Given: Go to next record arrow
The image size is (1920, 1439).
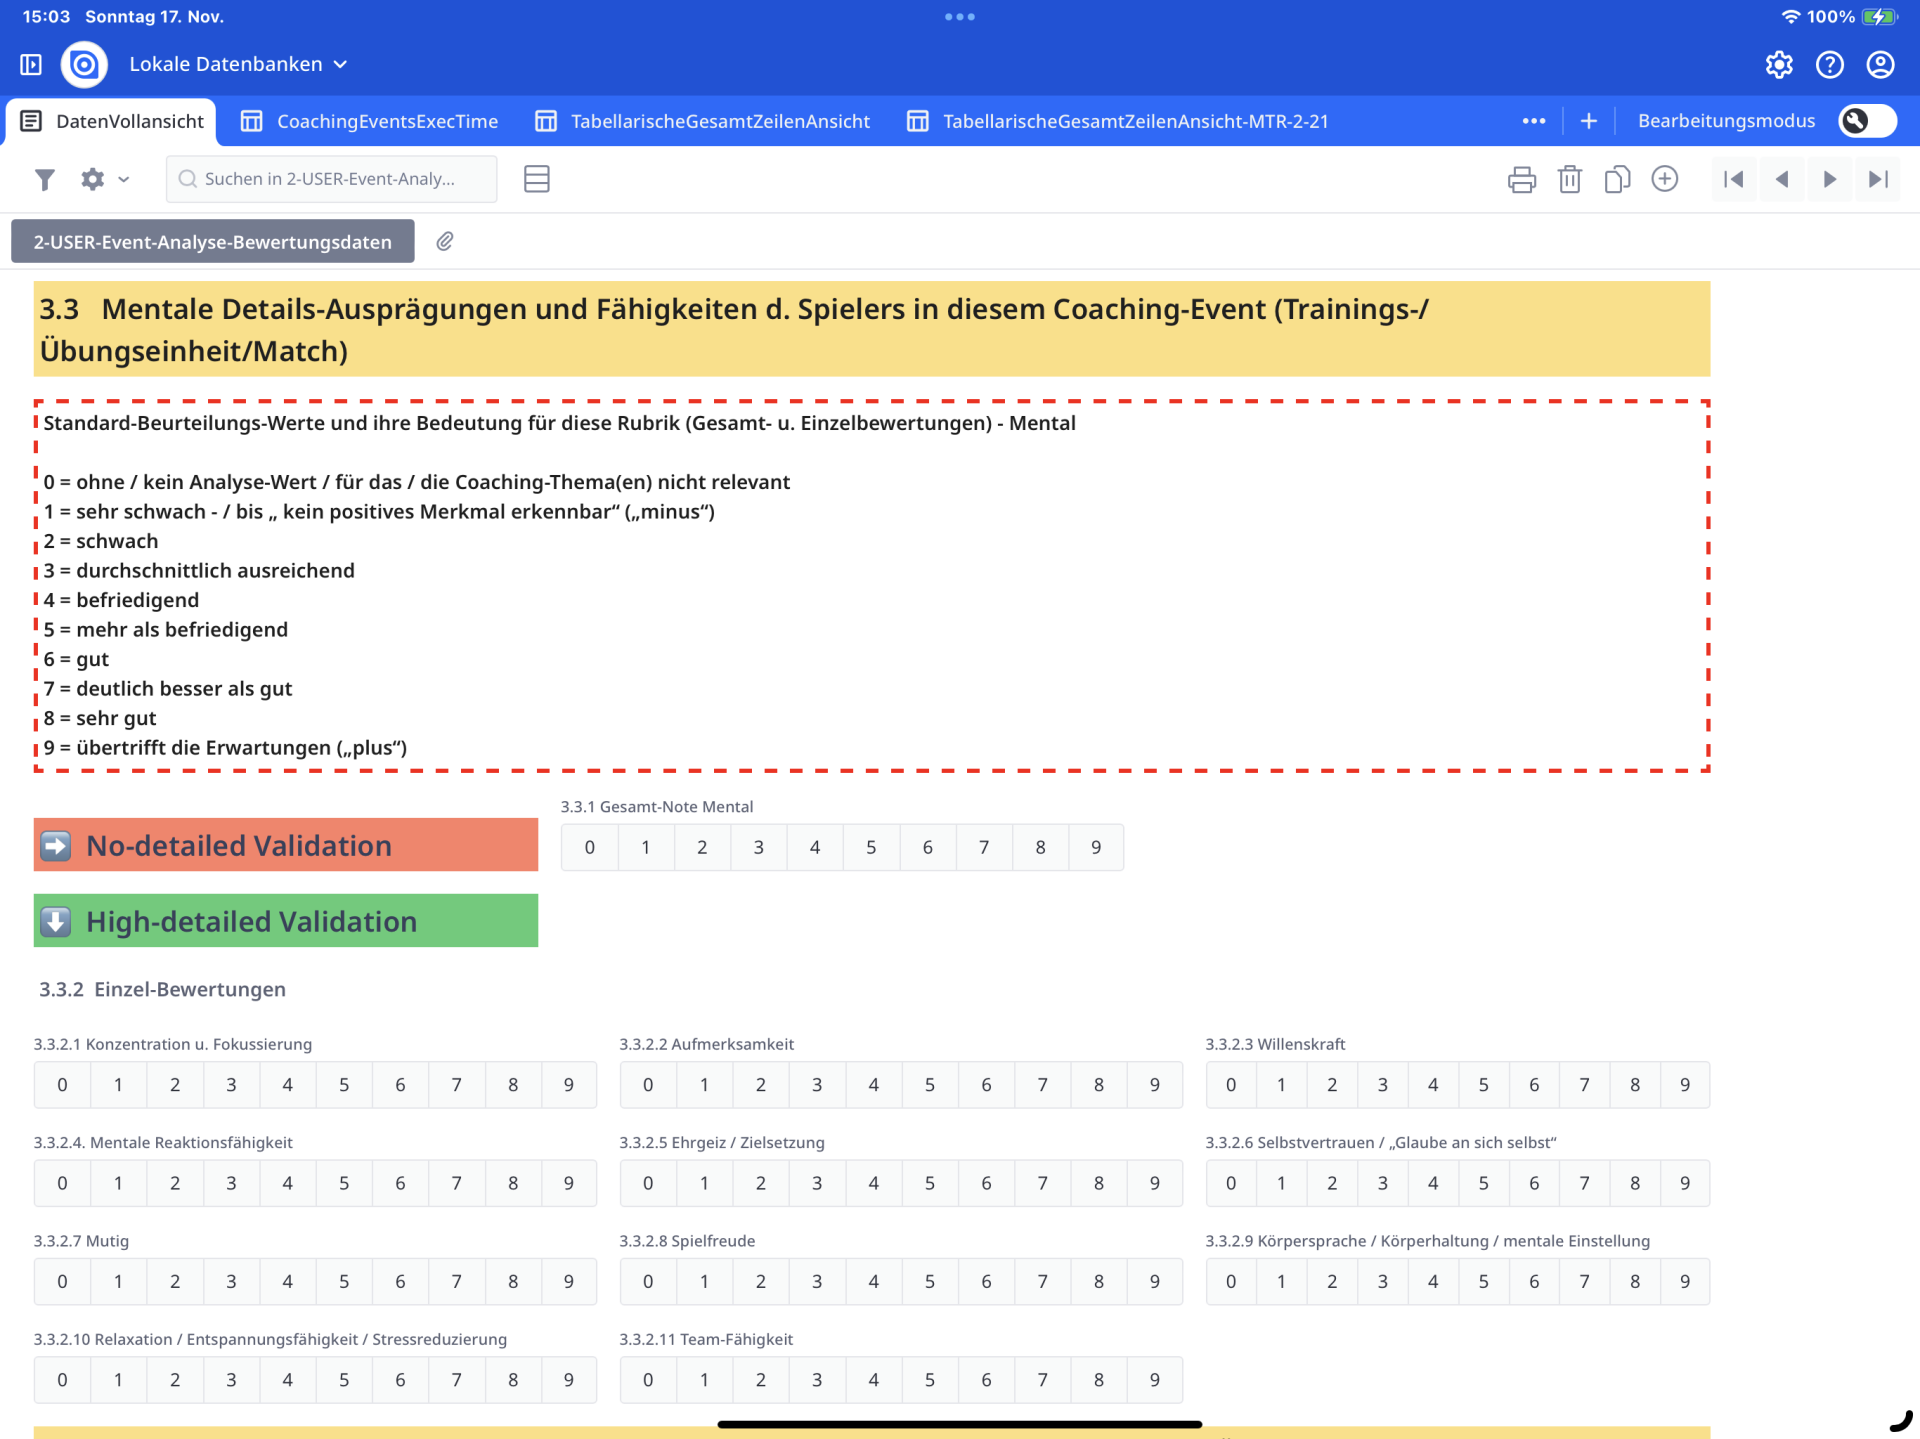Looking at the screenshot, I should 1829,179.
